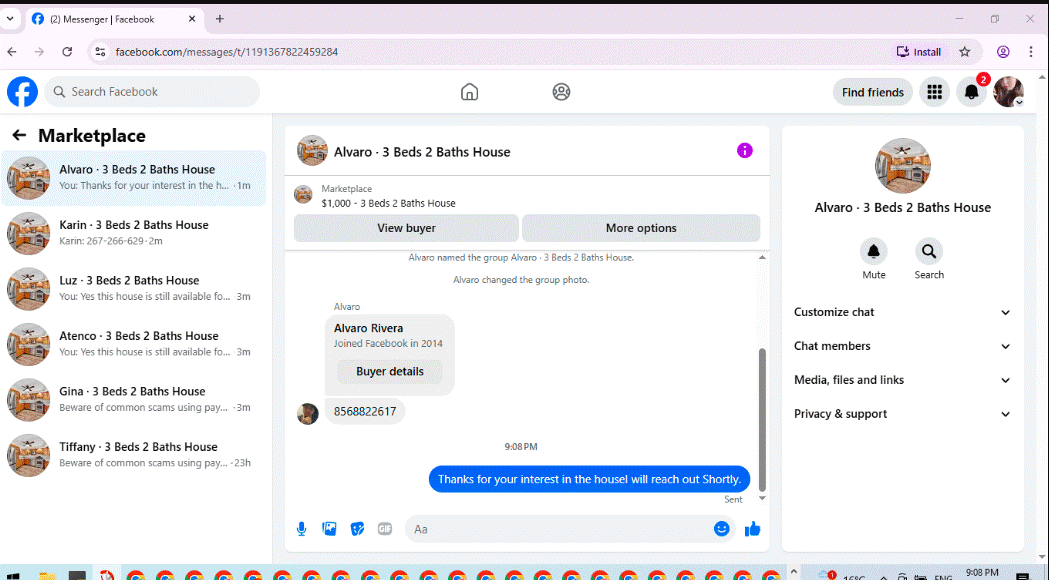This screenshot has height=580, width=1049.
Task: Click the chat scroll down arrow
Action: pos(762,498)
